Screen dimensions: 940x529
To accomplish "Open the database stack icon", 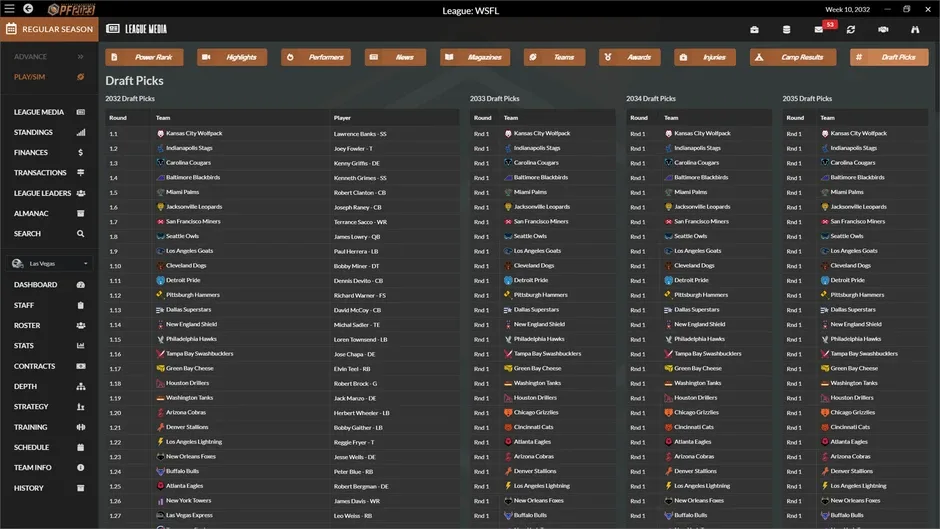I will [x=787, y=29].
